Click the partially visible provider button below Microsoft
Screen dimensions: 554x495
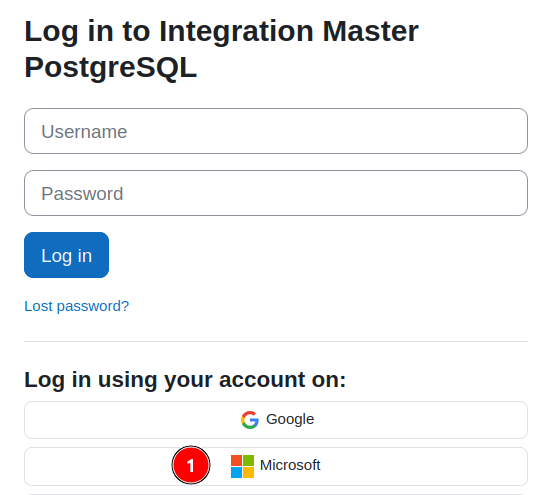tap(276, 494)
